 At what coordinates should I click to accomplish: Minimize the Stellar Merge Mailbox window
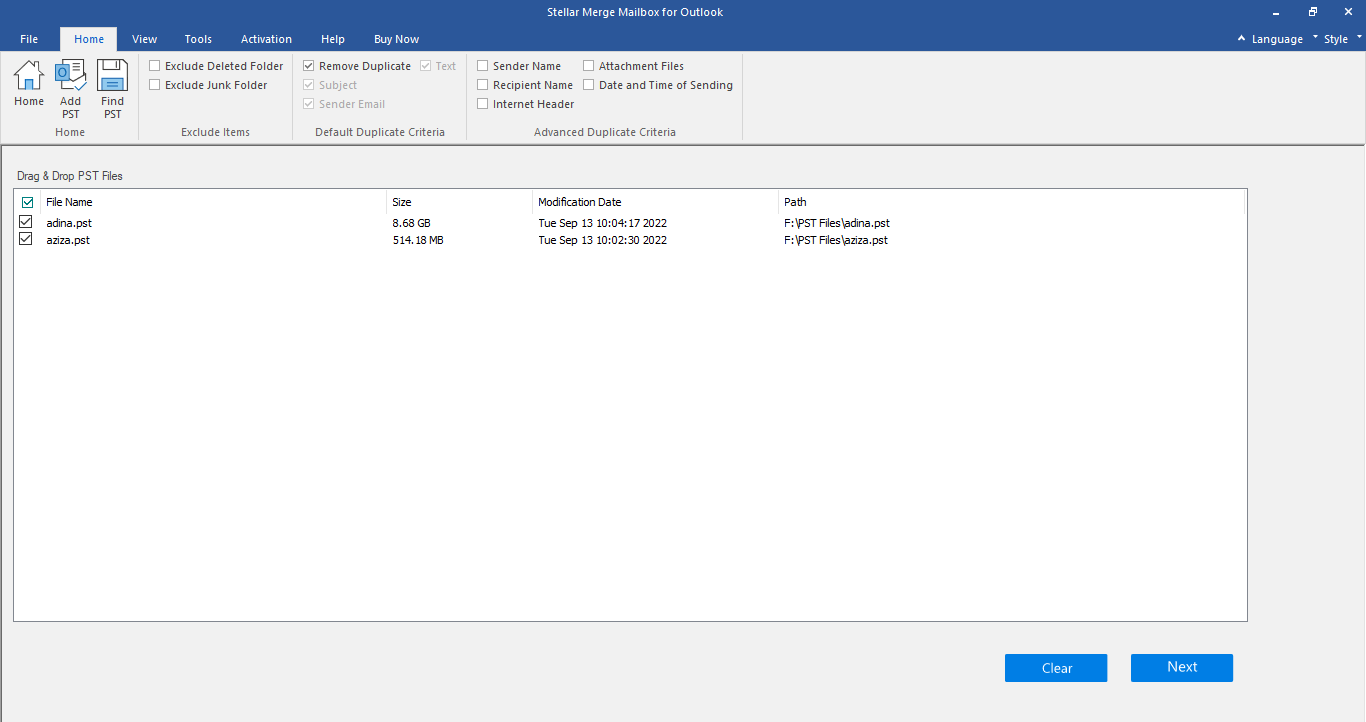point(1278,12)
